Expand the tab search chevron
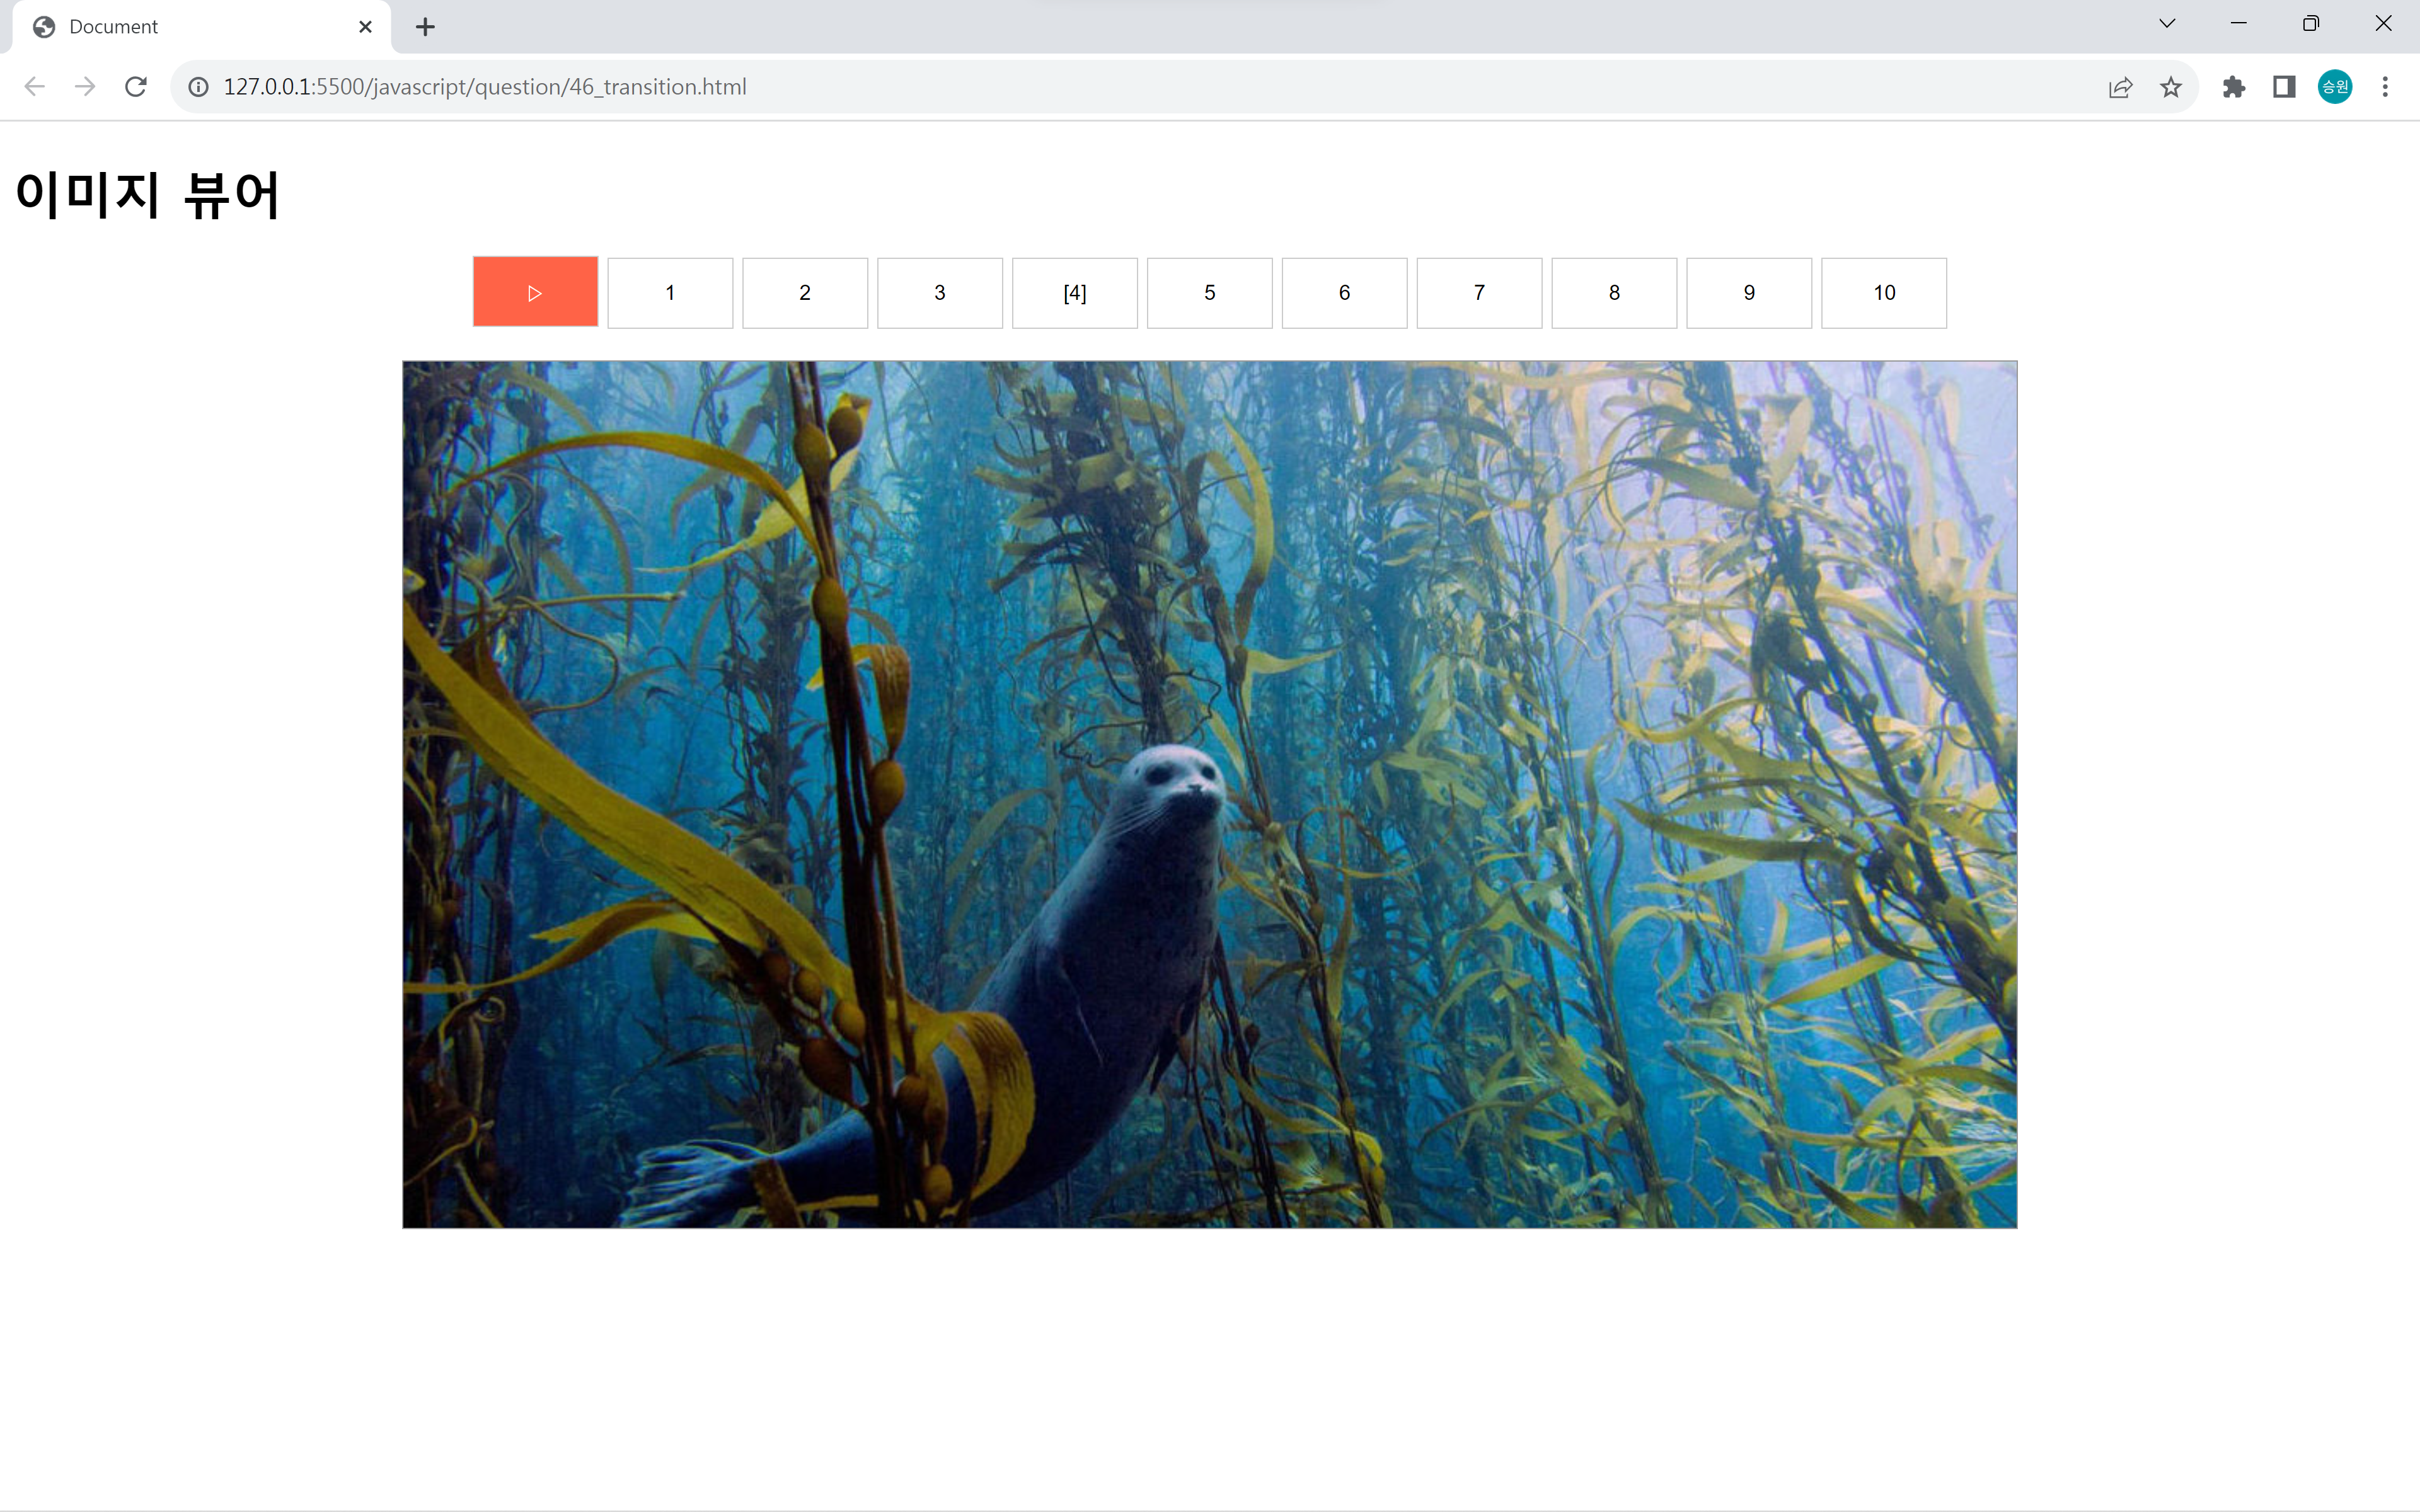 (2167, 24)
